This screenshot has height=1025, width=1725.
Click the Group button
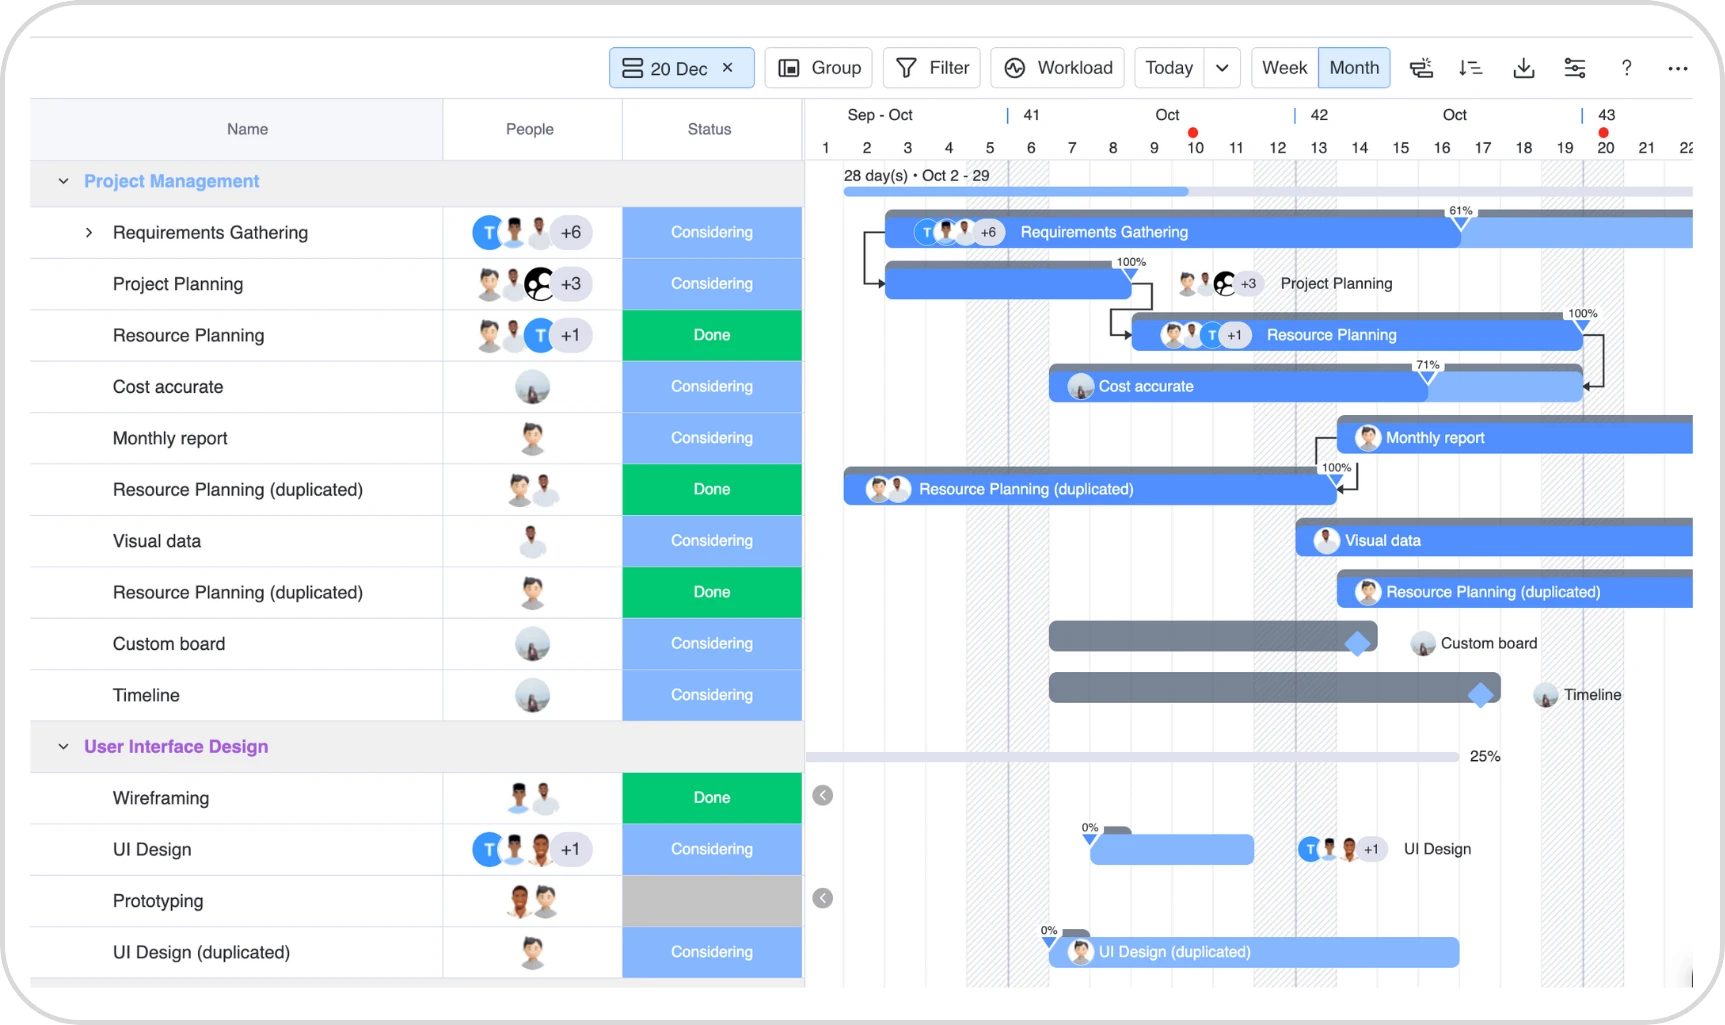point(818,67)
